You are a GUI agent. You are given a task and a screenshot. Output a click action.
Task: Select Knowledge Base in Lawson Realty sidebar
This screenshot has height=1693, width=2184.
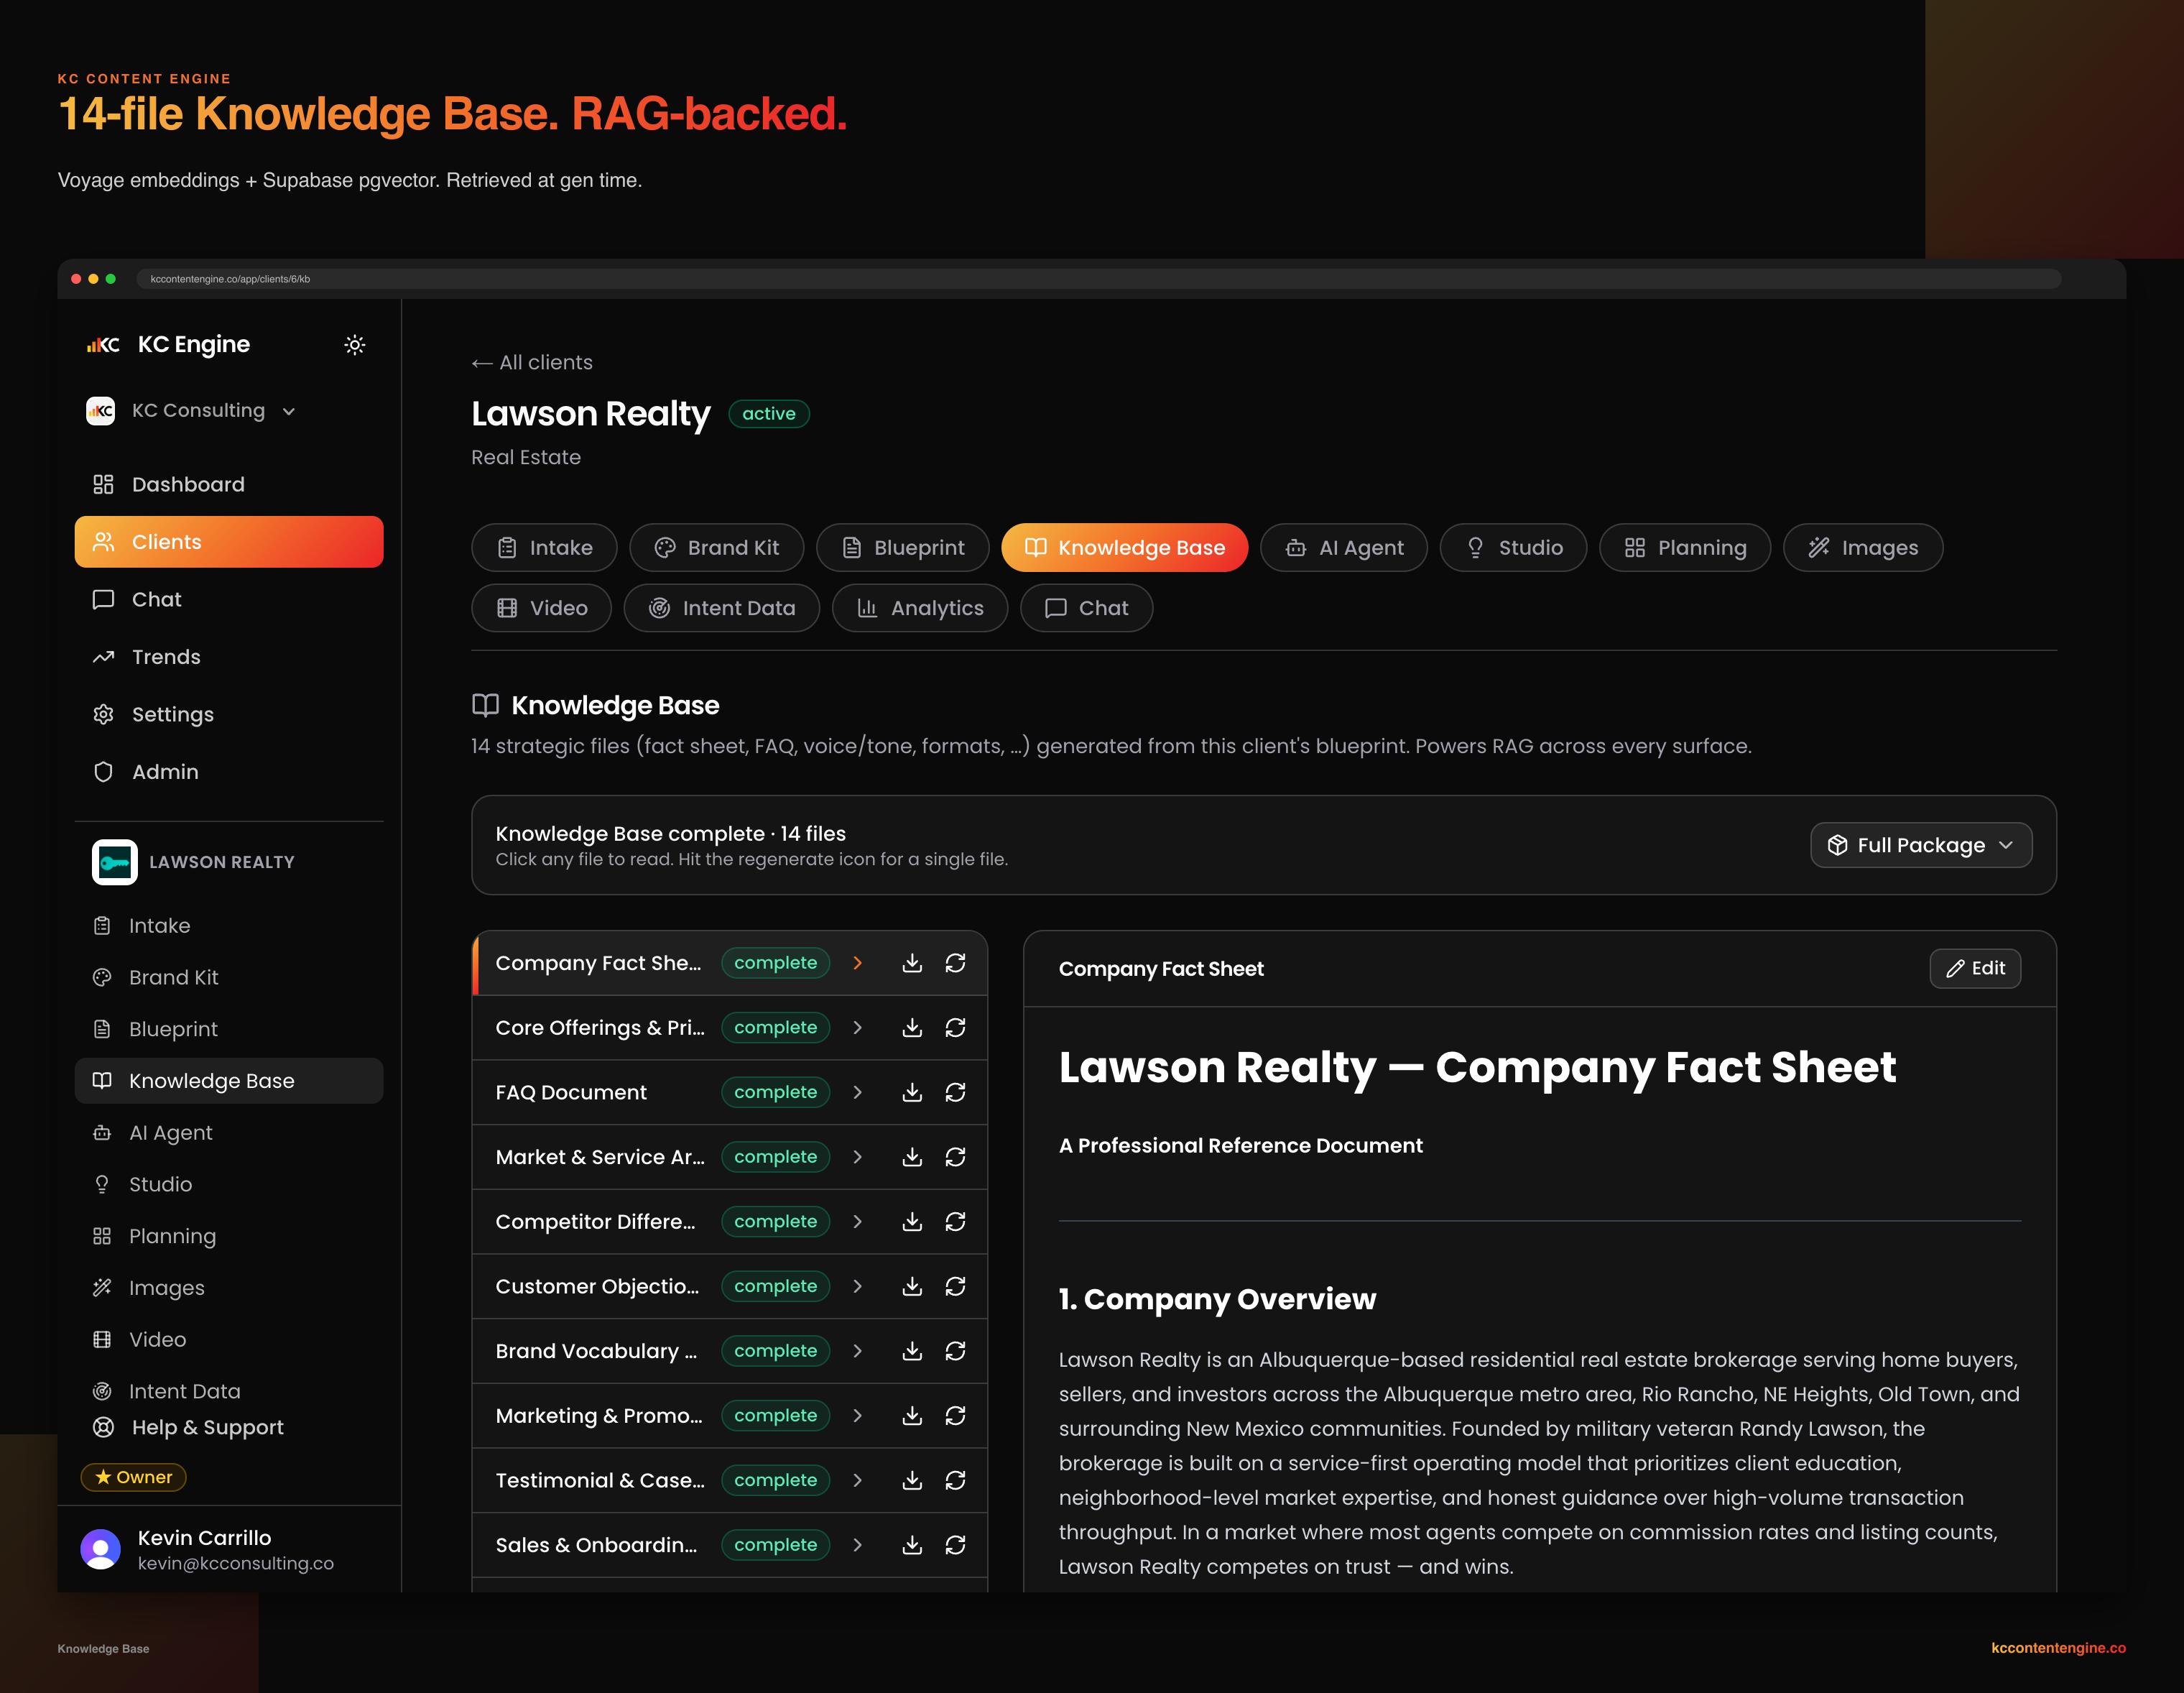tap(229, 1081)
